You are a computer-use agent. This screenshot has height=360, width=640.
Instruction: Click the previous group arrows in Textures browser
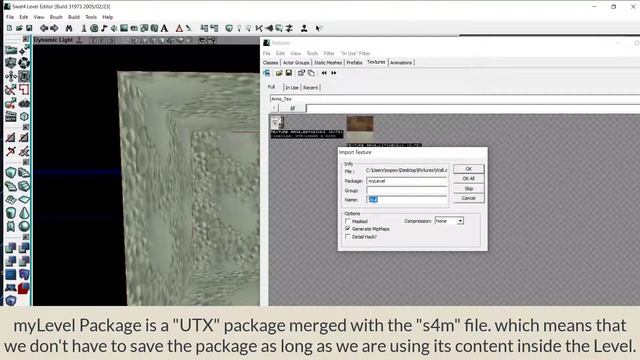coord(324,73)
